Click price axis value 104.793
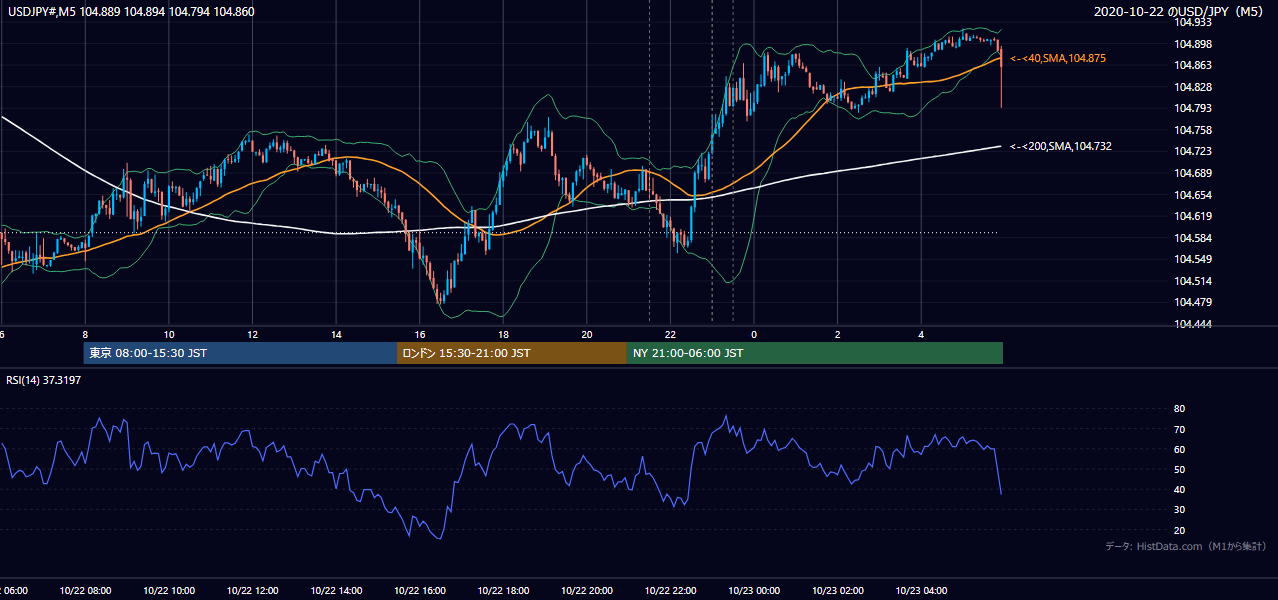 (1192, 108)
